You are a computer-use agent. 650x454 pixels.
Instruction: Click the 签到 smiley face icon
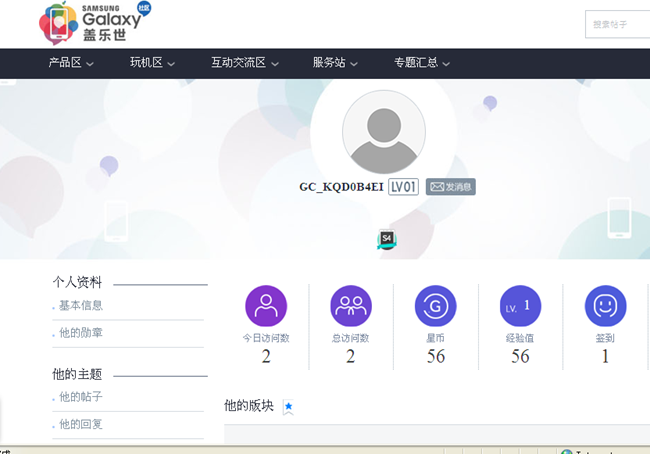coord(605,306)
